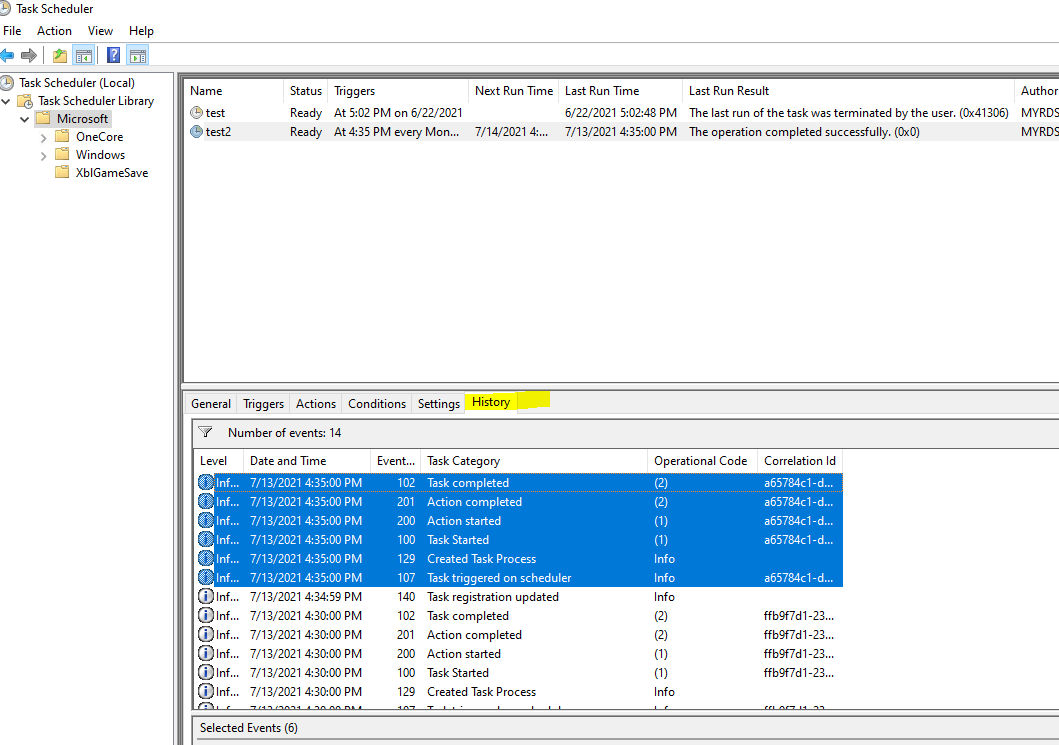
Task: Open the Action menu
Action: point(54,31)
